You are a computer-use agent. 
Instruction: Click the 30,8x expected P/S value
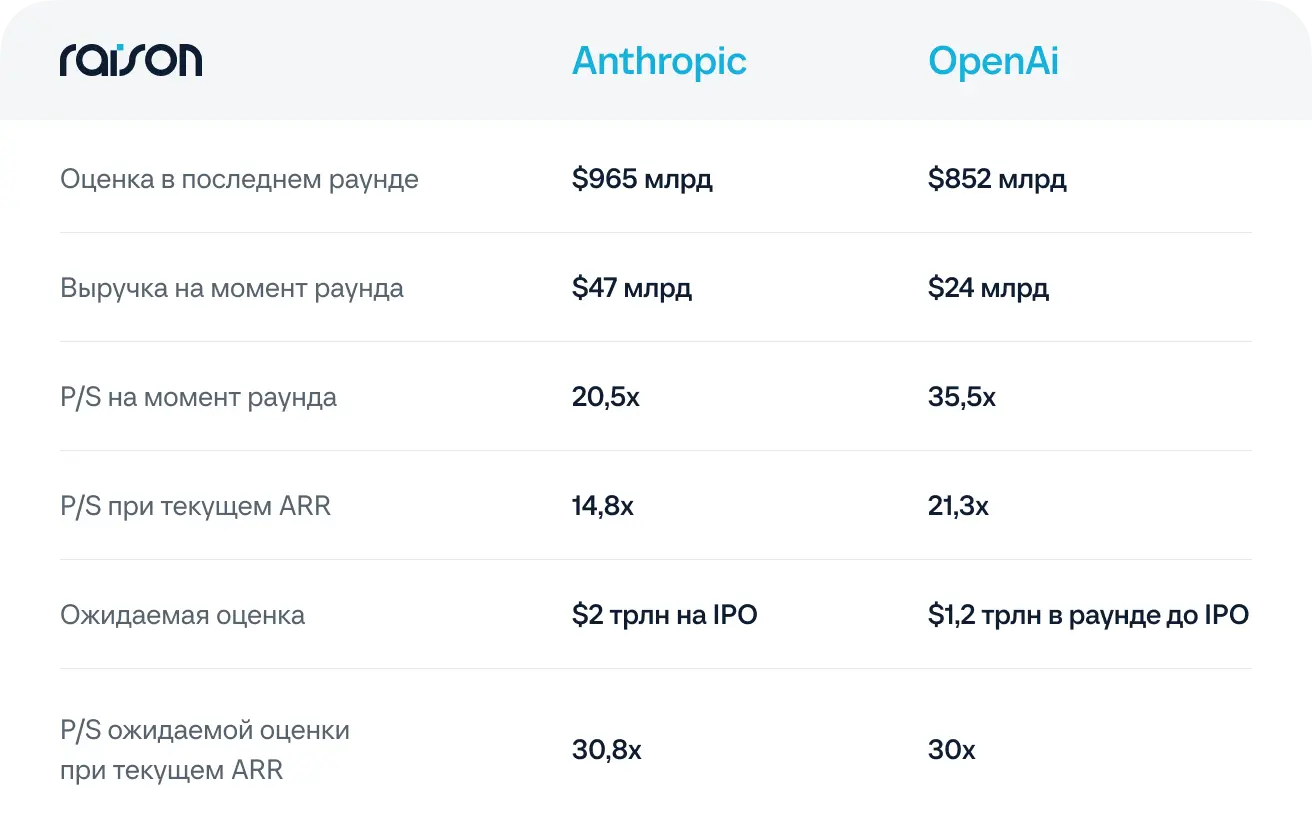(606, 750)
